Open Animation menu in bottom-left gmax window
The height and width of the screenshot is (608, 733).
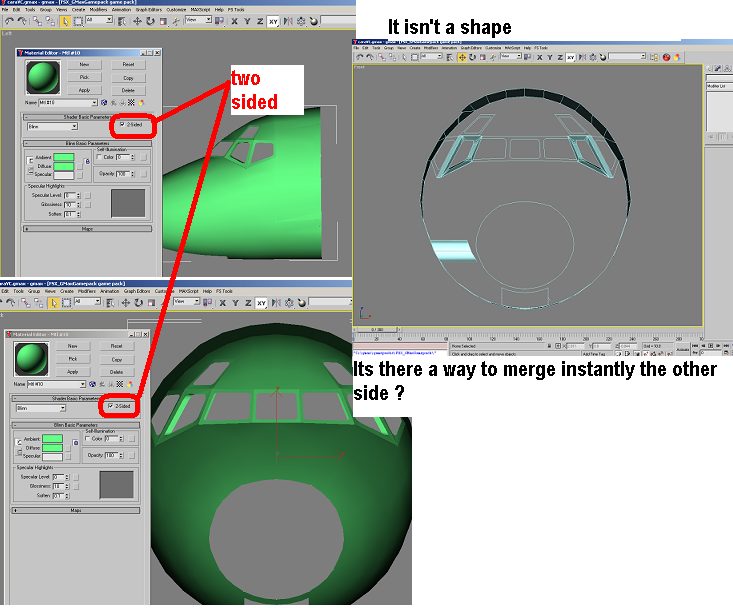tap(109, 291)
